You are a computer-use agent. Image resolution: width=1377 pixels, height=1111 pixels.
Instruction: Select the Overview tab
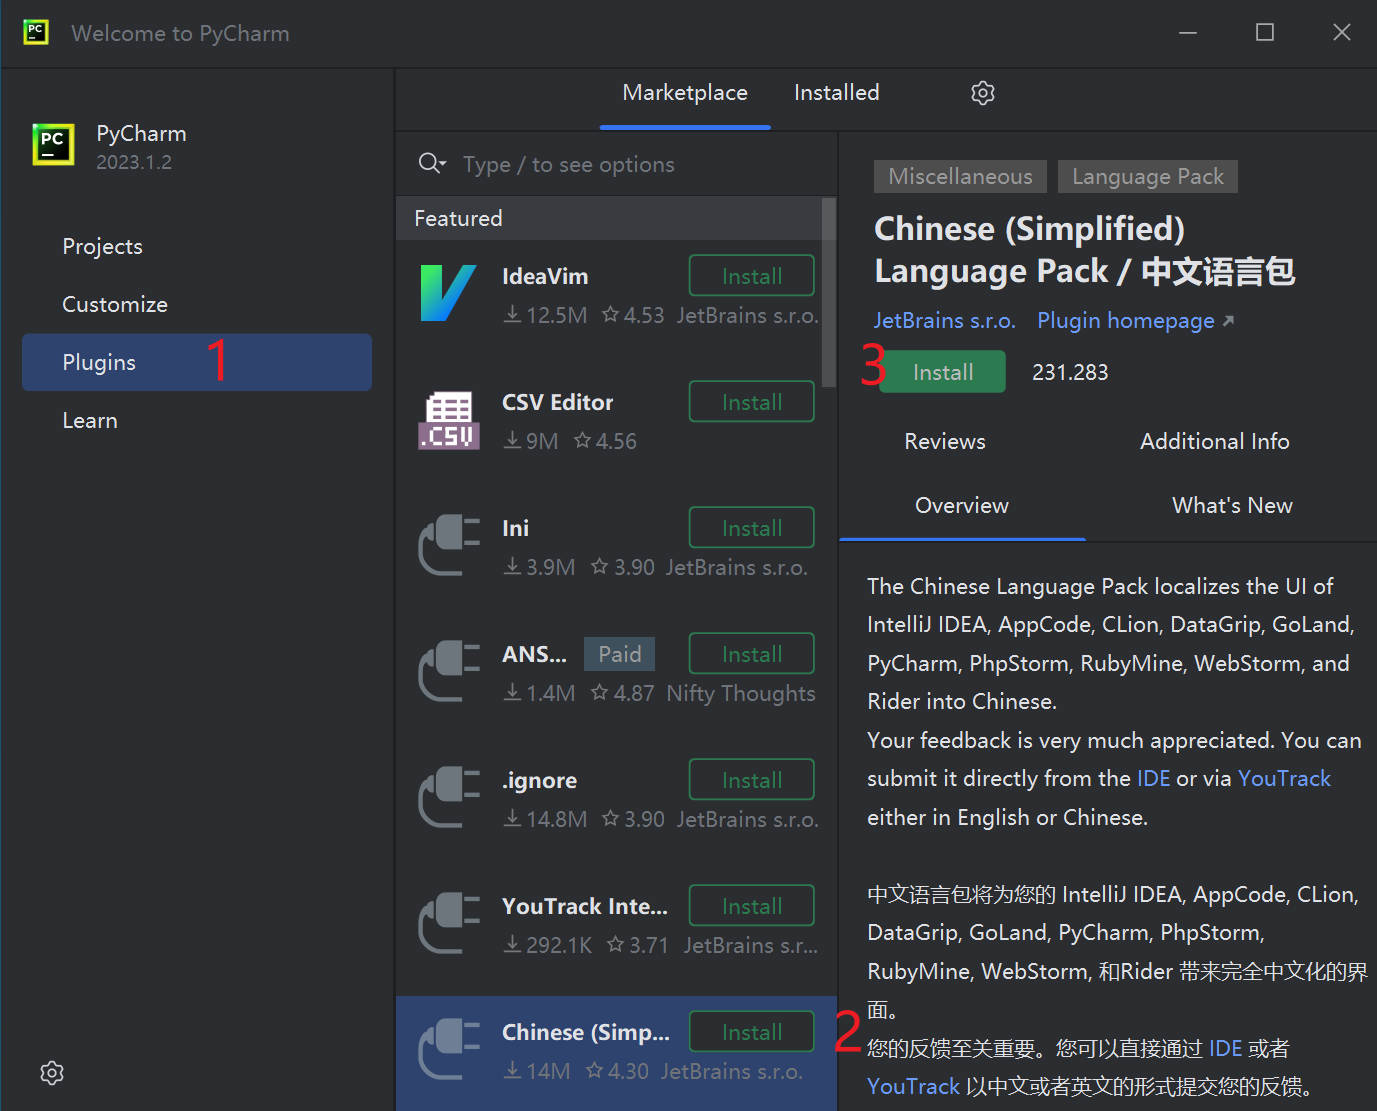tap(962, 505)
